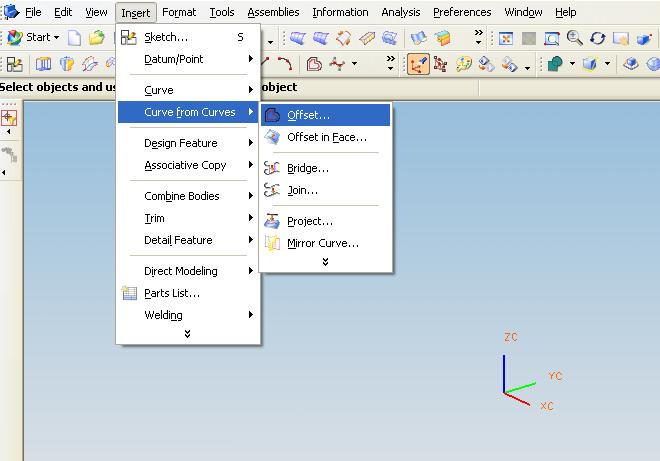
Task: Expand the curve toolbar overflow chevron
Action: (x=391, y=63)
